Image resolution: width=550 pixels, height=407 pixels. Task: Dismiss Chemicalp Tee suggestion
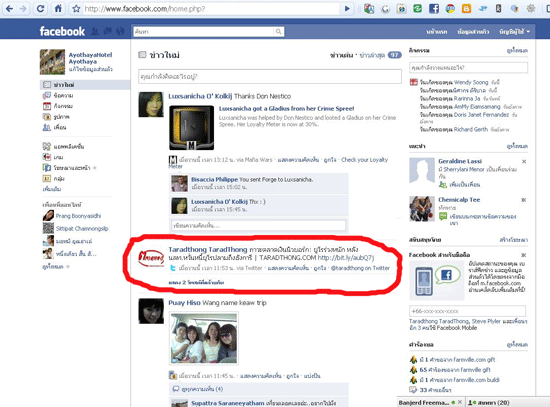click(524, 200)
